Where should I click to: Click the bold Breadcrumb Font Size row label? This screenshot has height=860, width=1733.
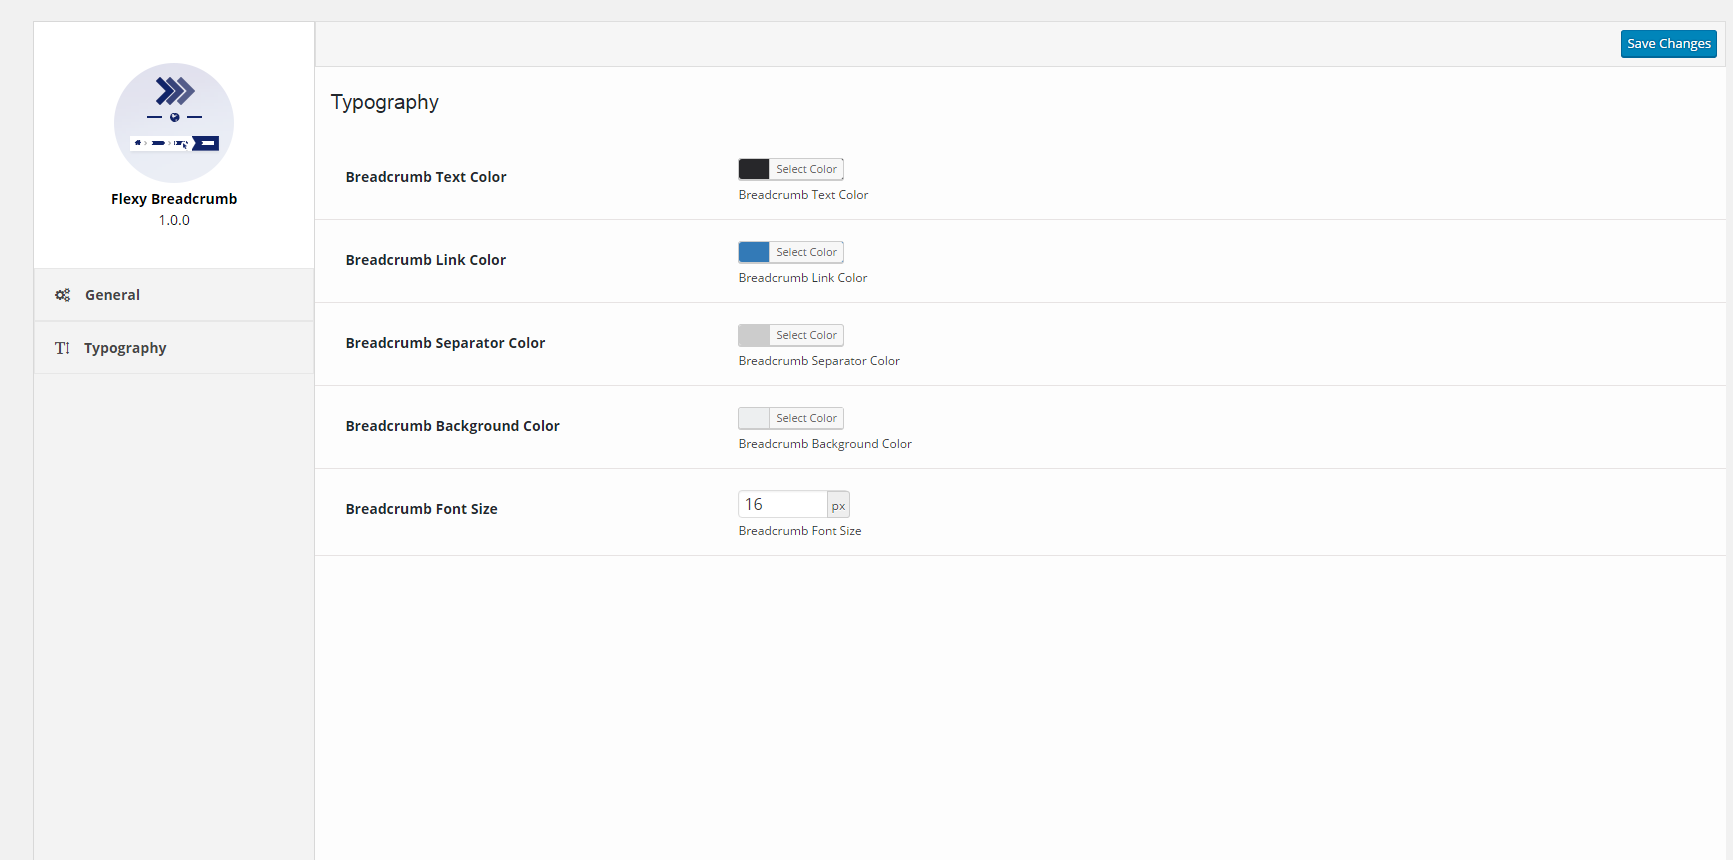coord(421,509)
